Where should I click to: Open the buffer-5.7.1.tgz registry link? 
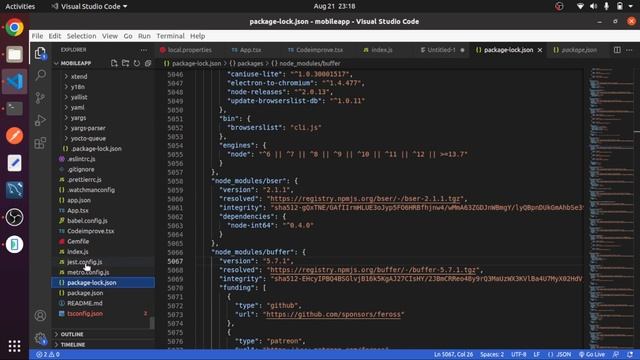pyautogui.click(x=373, y=270)
